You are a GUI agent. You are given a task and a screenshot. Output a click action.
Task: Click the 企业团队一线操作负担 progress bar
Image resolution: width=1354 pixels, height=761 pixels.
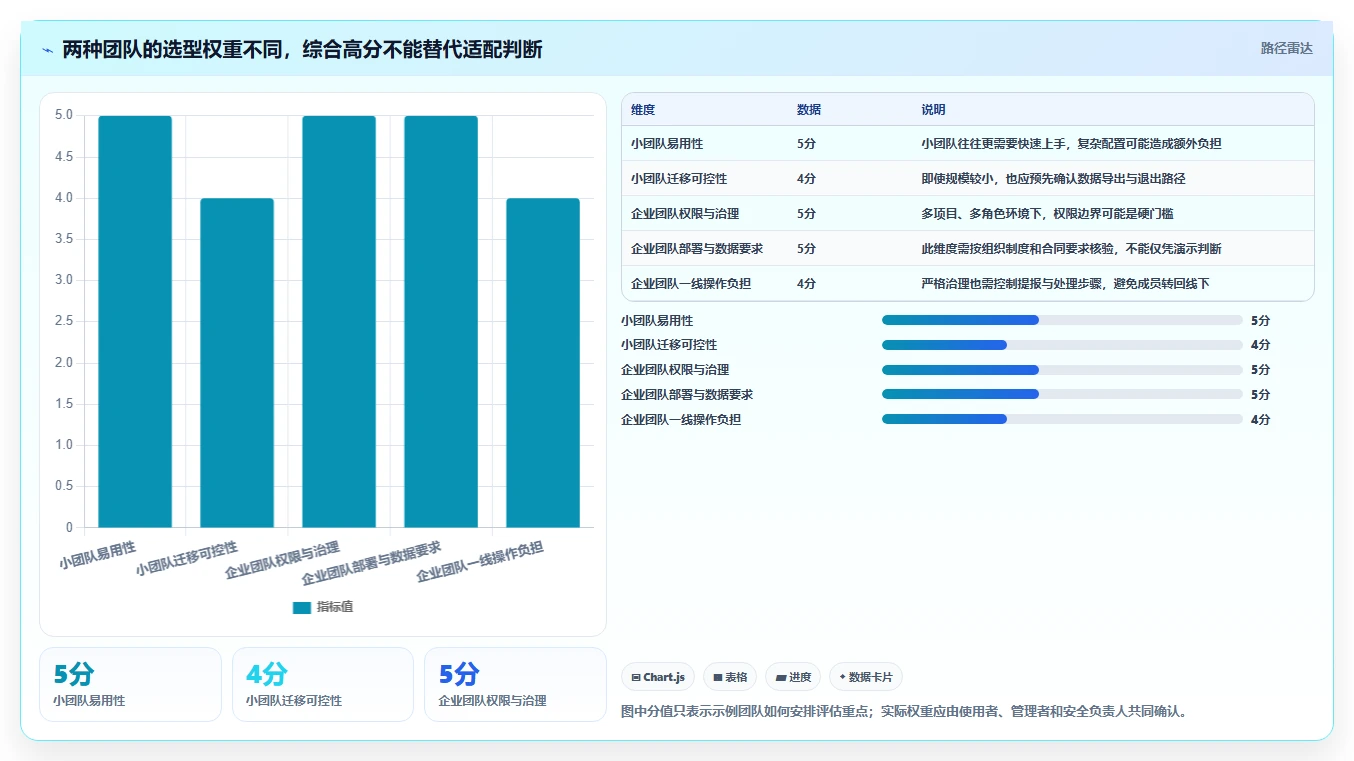[x=1062, y=419]
